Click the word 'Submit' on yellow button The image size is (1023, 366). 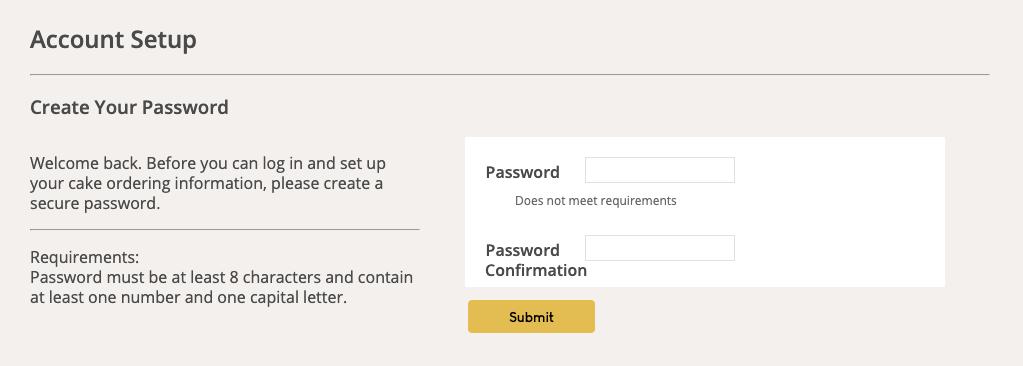pos(531,317)
